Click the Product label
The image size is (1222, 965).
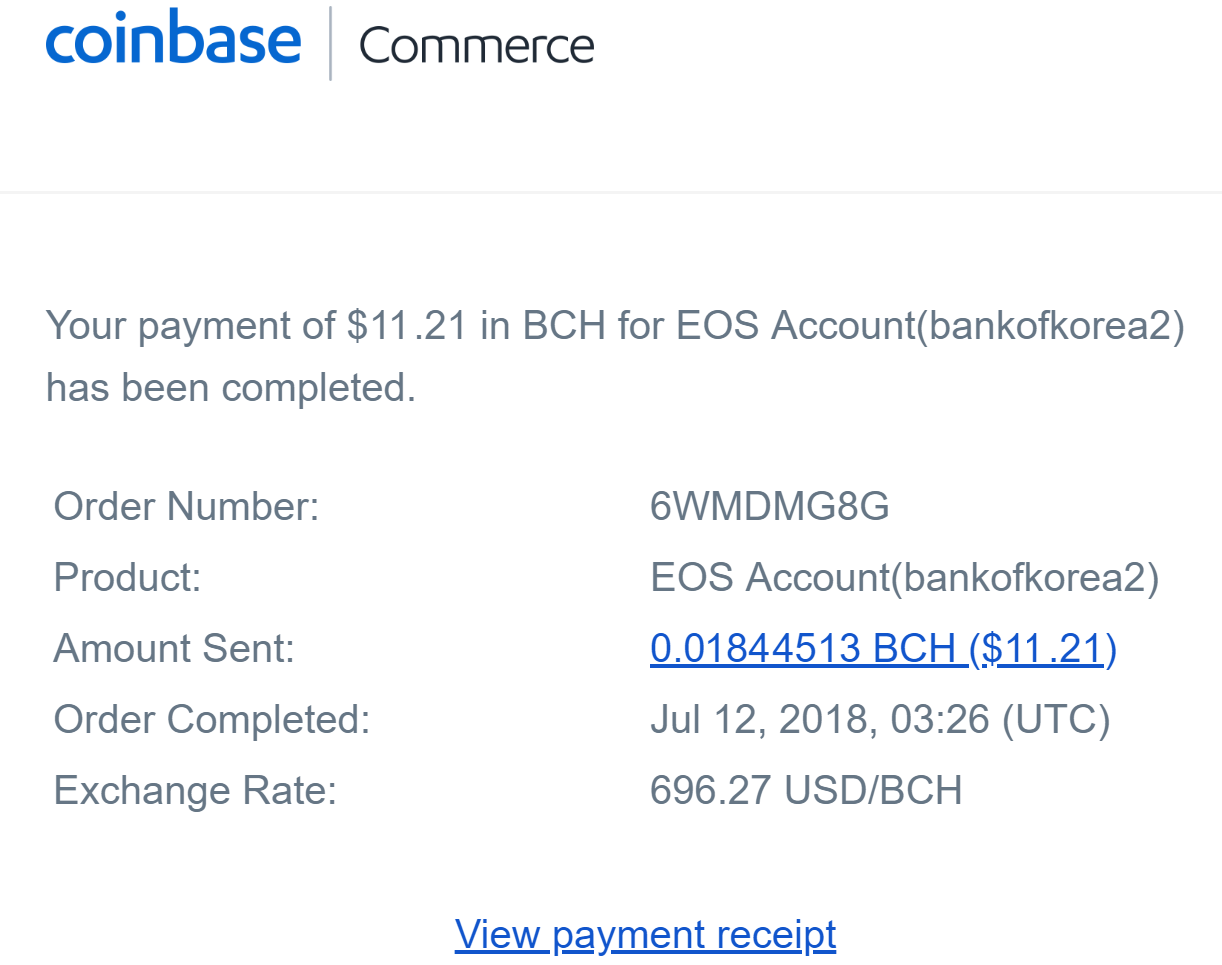(x=127, y=578)
